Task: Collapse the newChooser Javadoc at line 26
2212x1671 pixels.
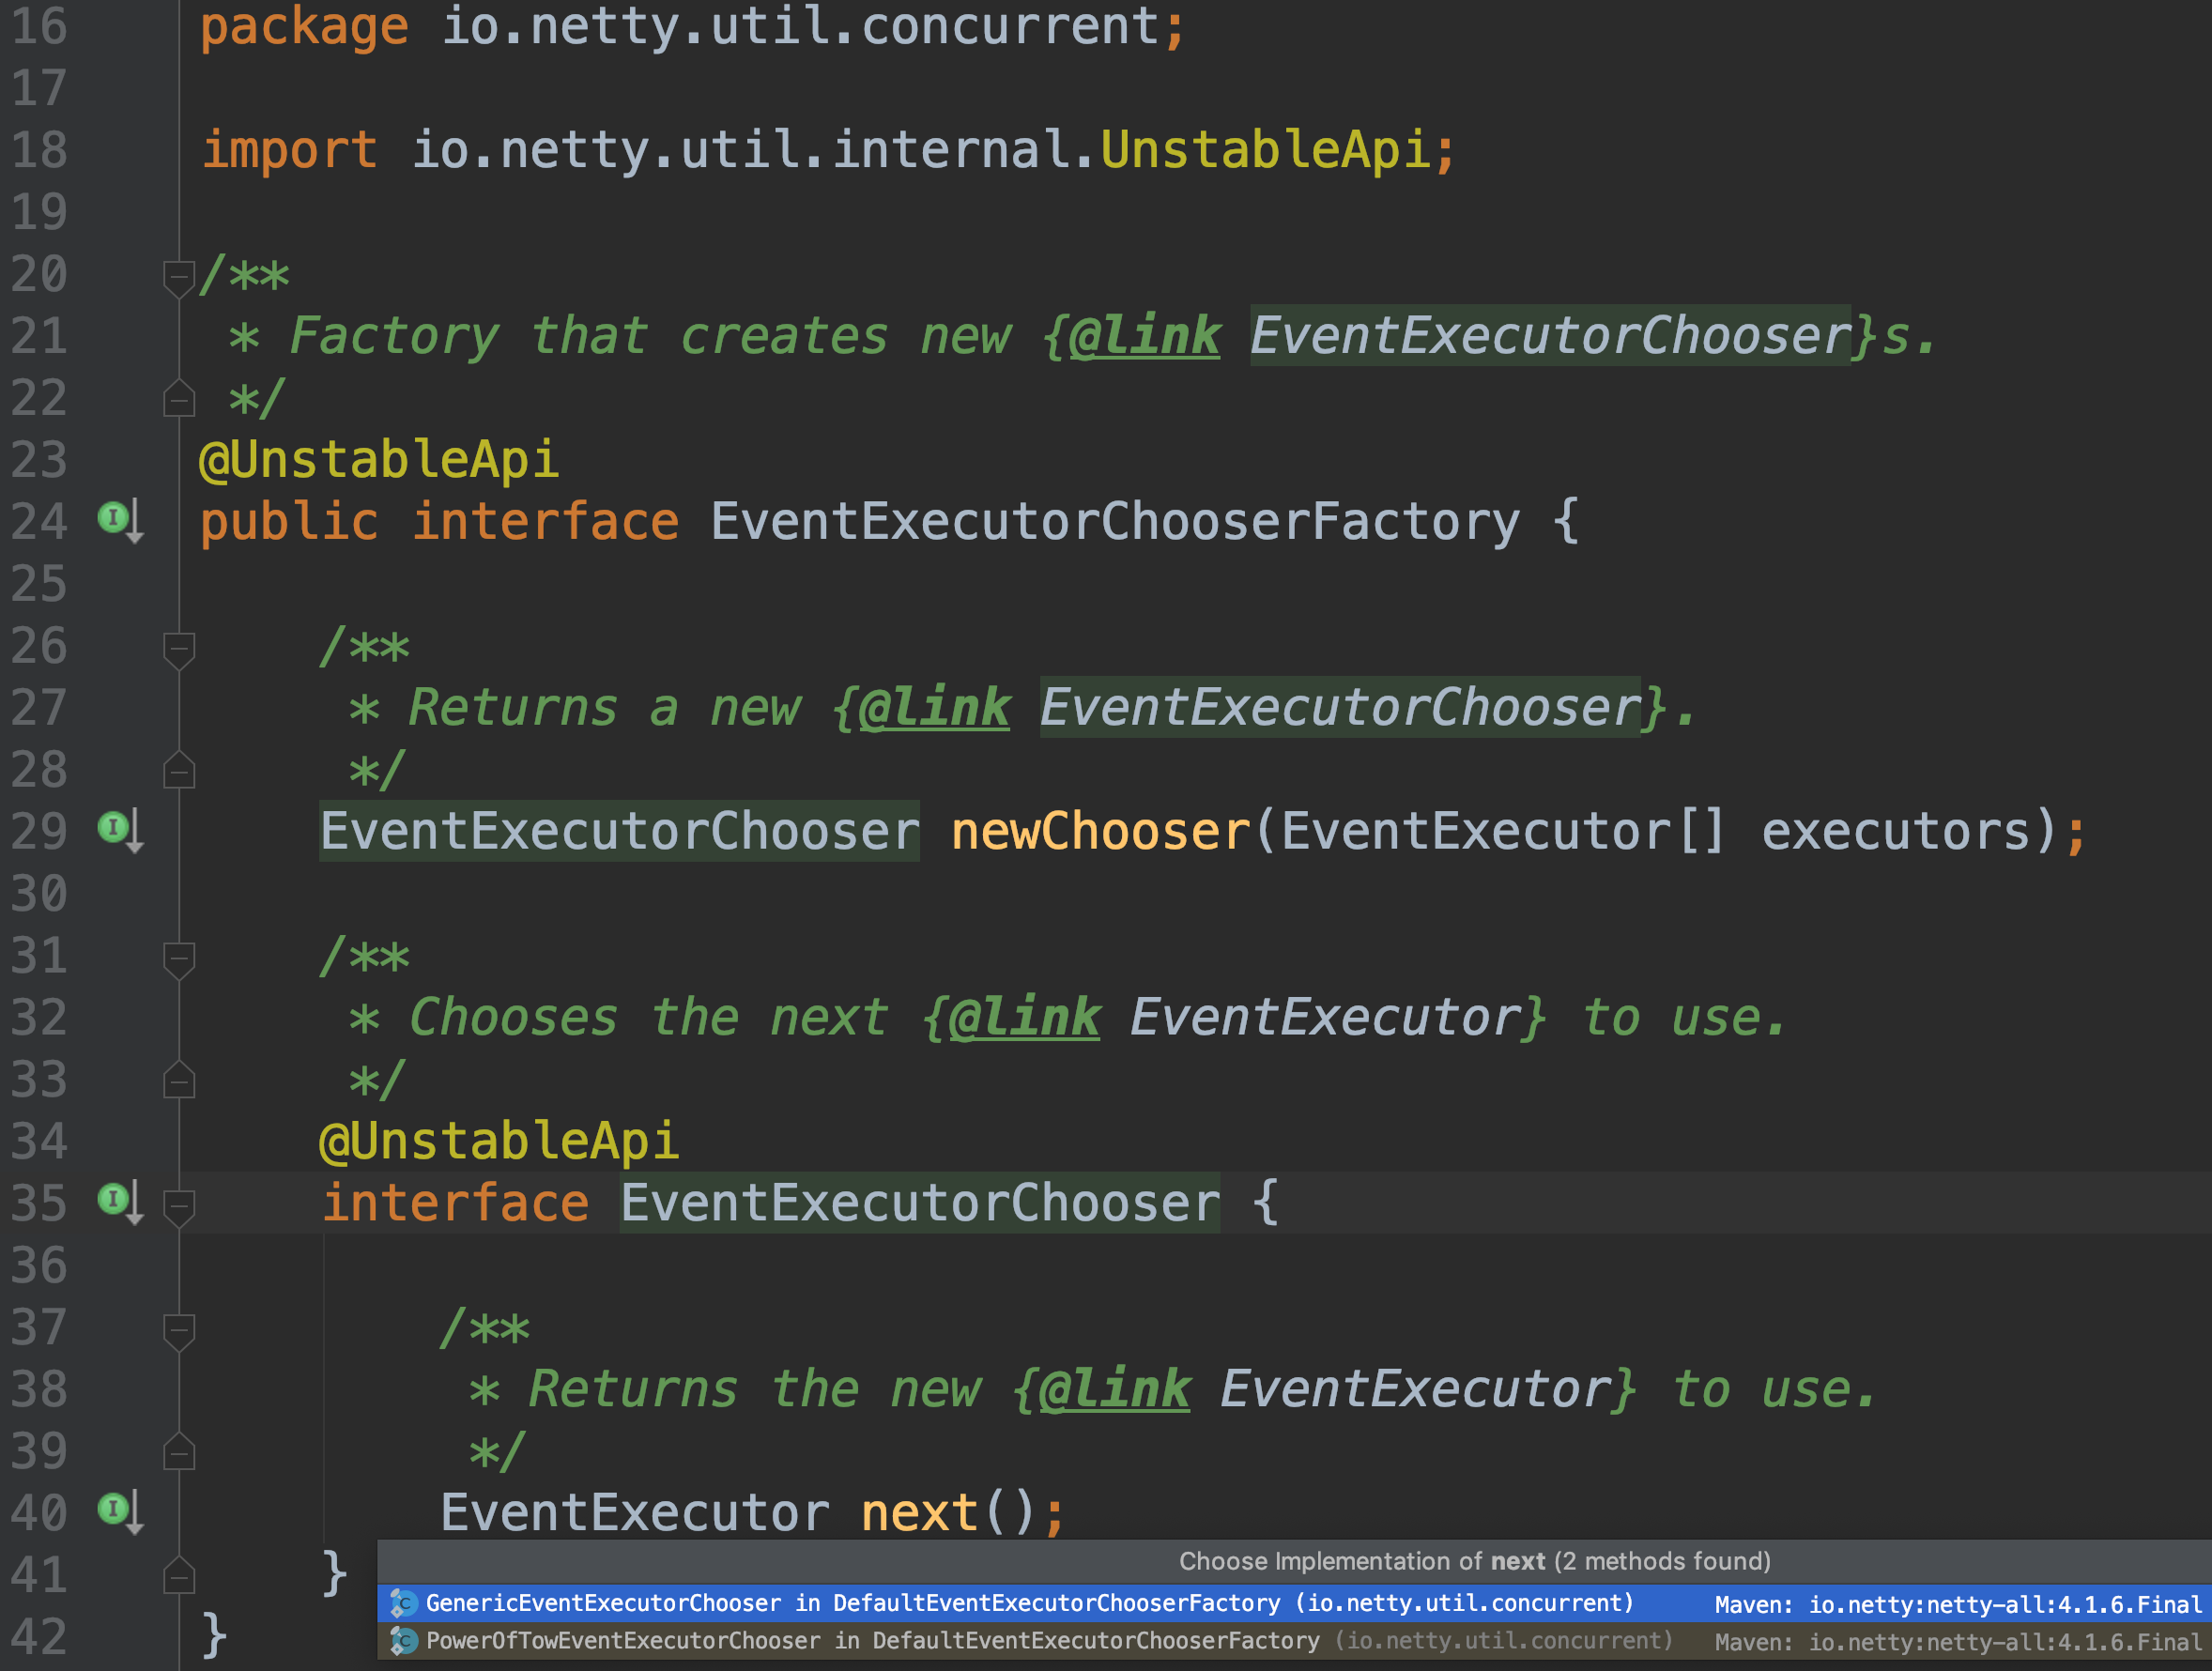Action: 178,648
